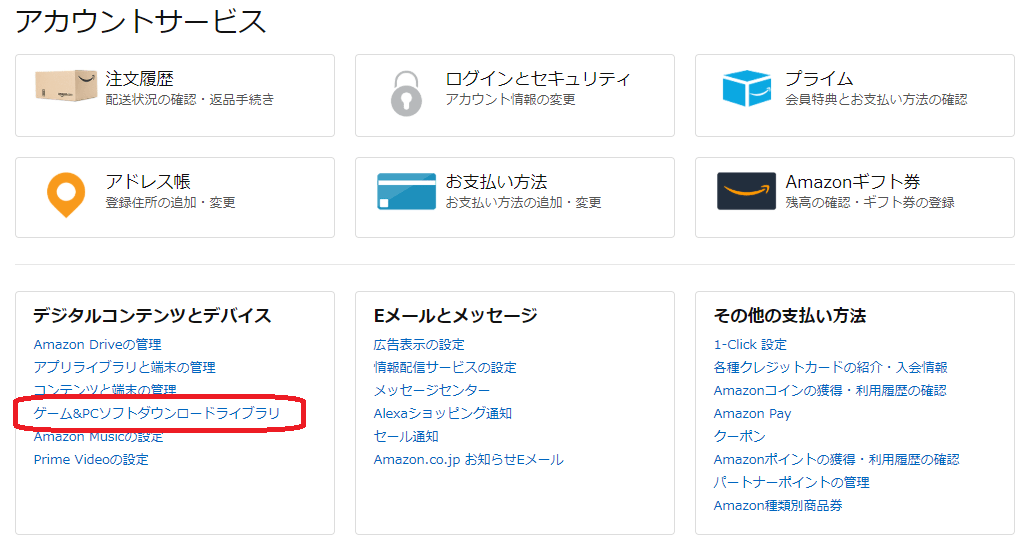
Task: Open セール通知 link
Action: tap(406, 437)
